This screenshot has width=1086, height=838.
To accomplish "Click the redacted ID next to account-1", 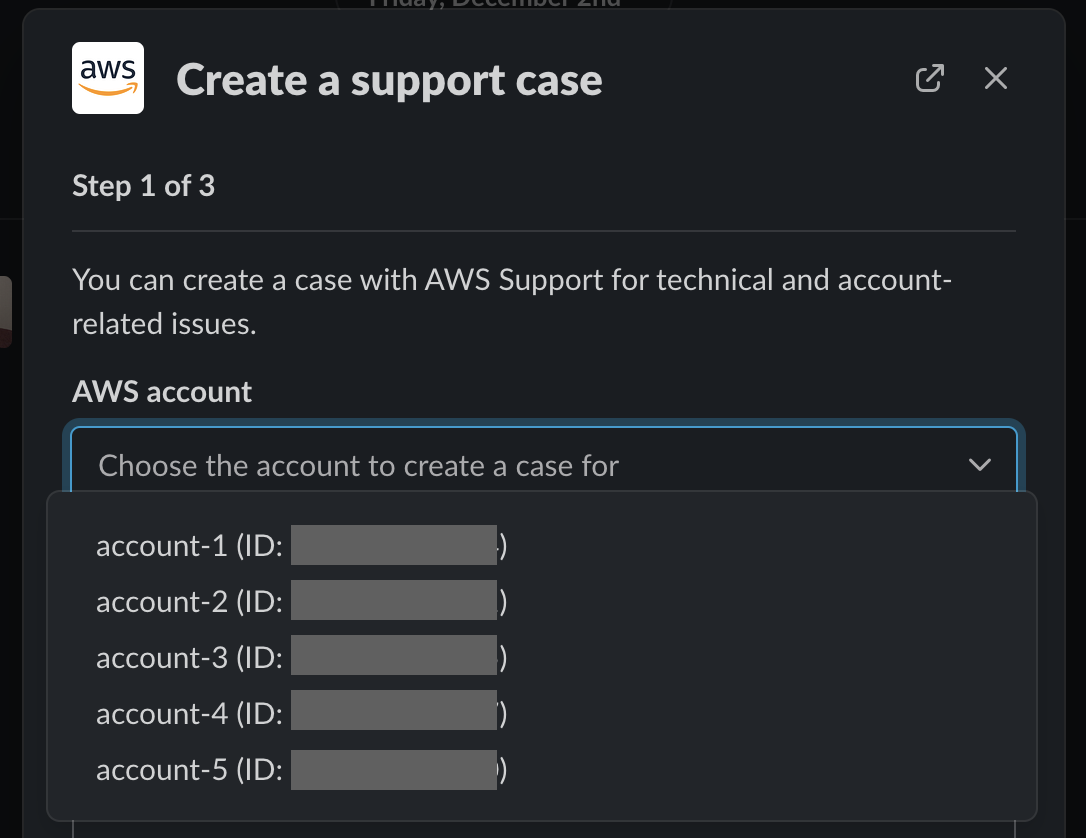I will (x=394, y=544).
